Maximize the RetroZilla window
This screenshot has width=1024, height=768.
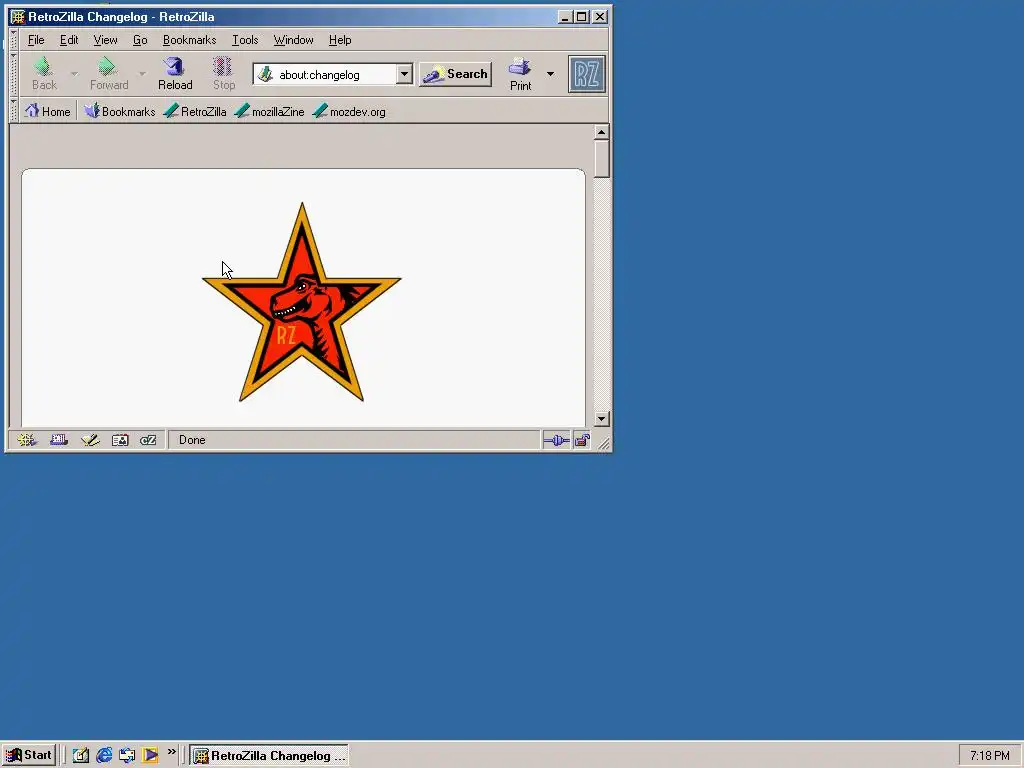pyautogui.click(x=581, y=17)
